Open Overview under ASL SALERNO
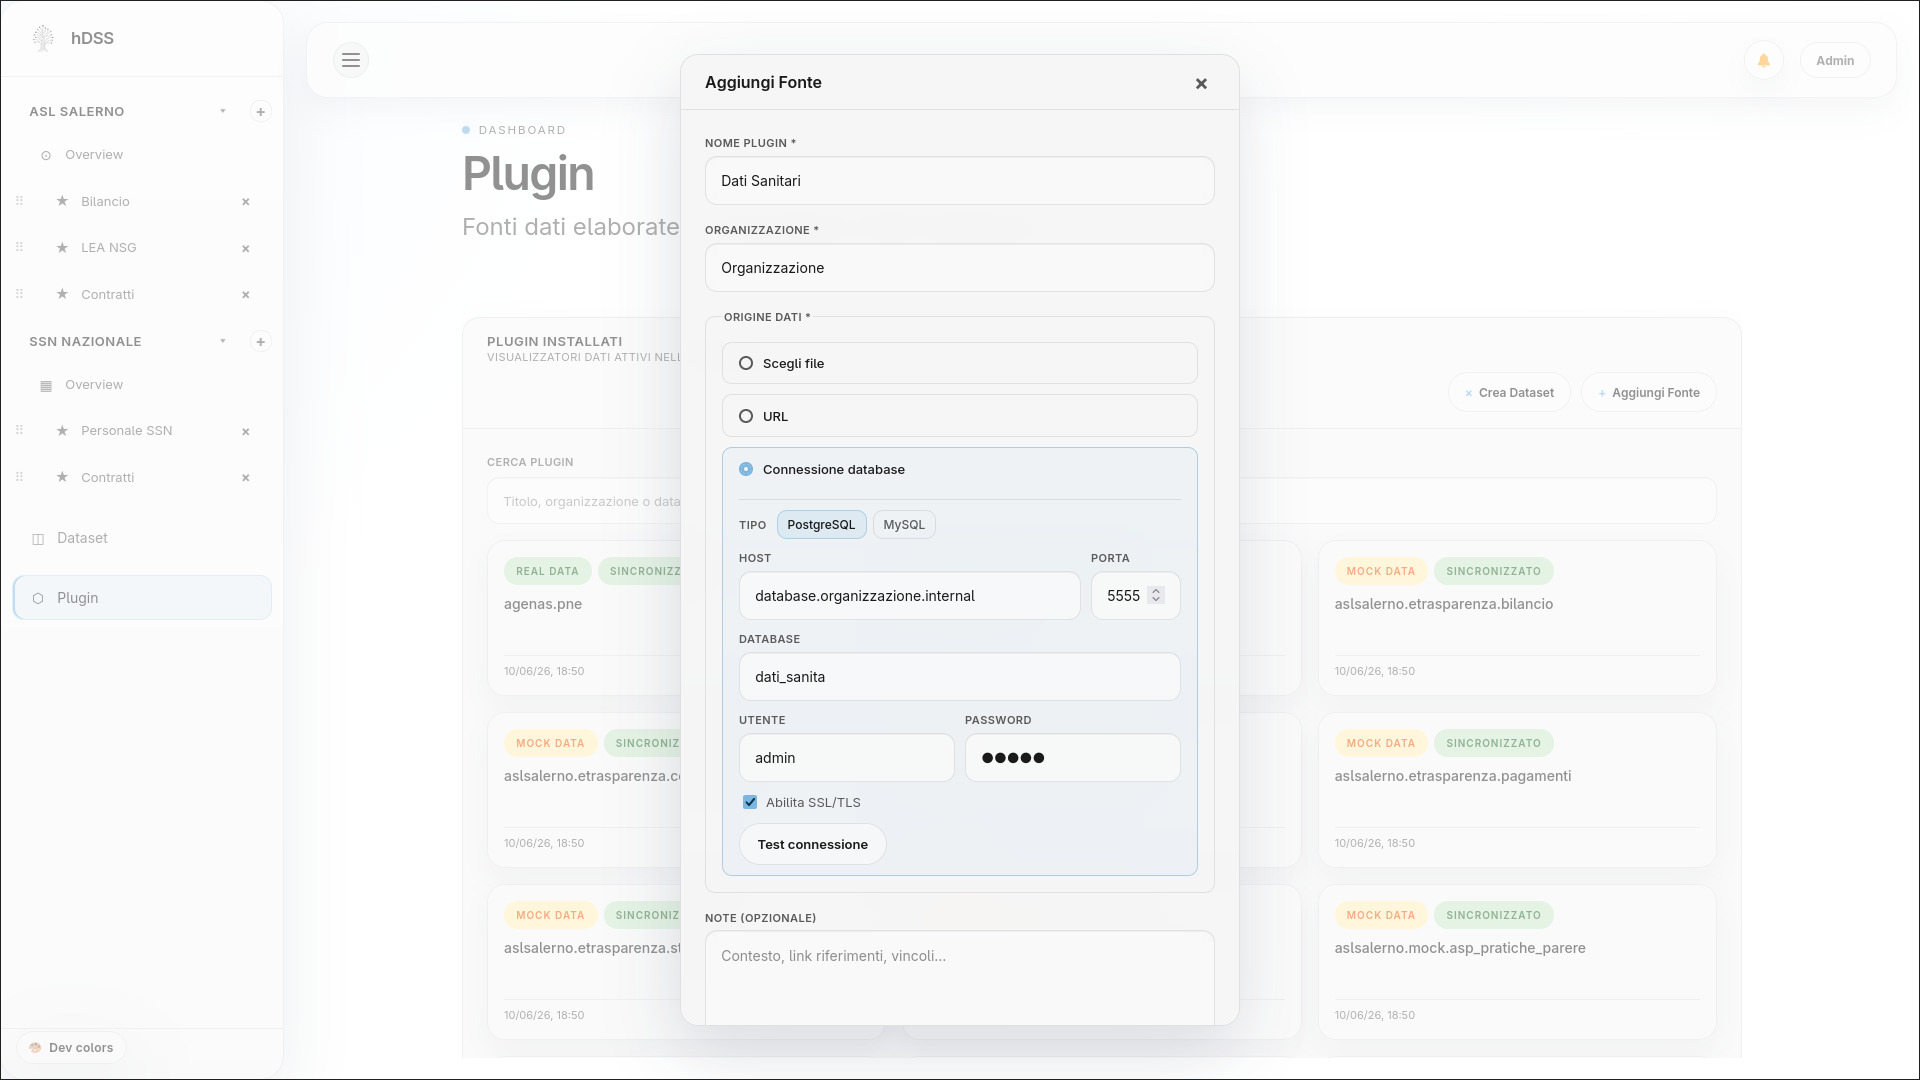The width and height of the screenshot is (1920, 1080). click(x=94, y=155)
